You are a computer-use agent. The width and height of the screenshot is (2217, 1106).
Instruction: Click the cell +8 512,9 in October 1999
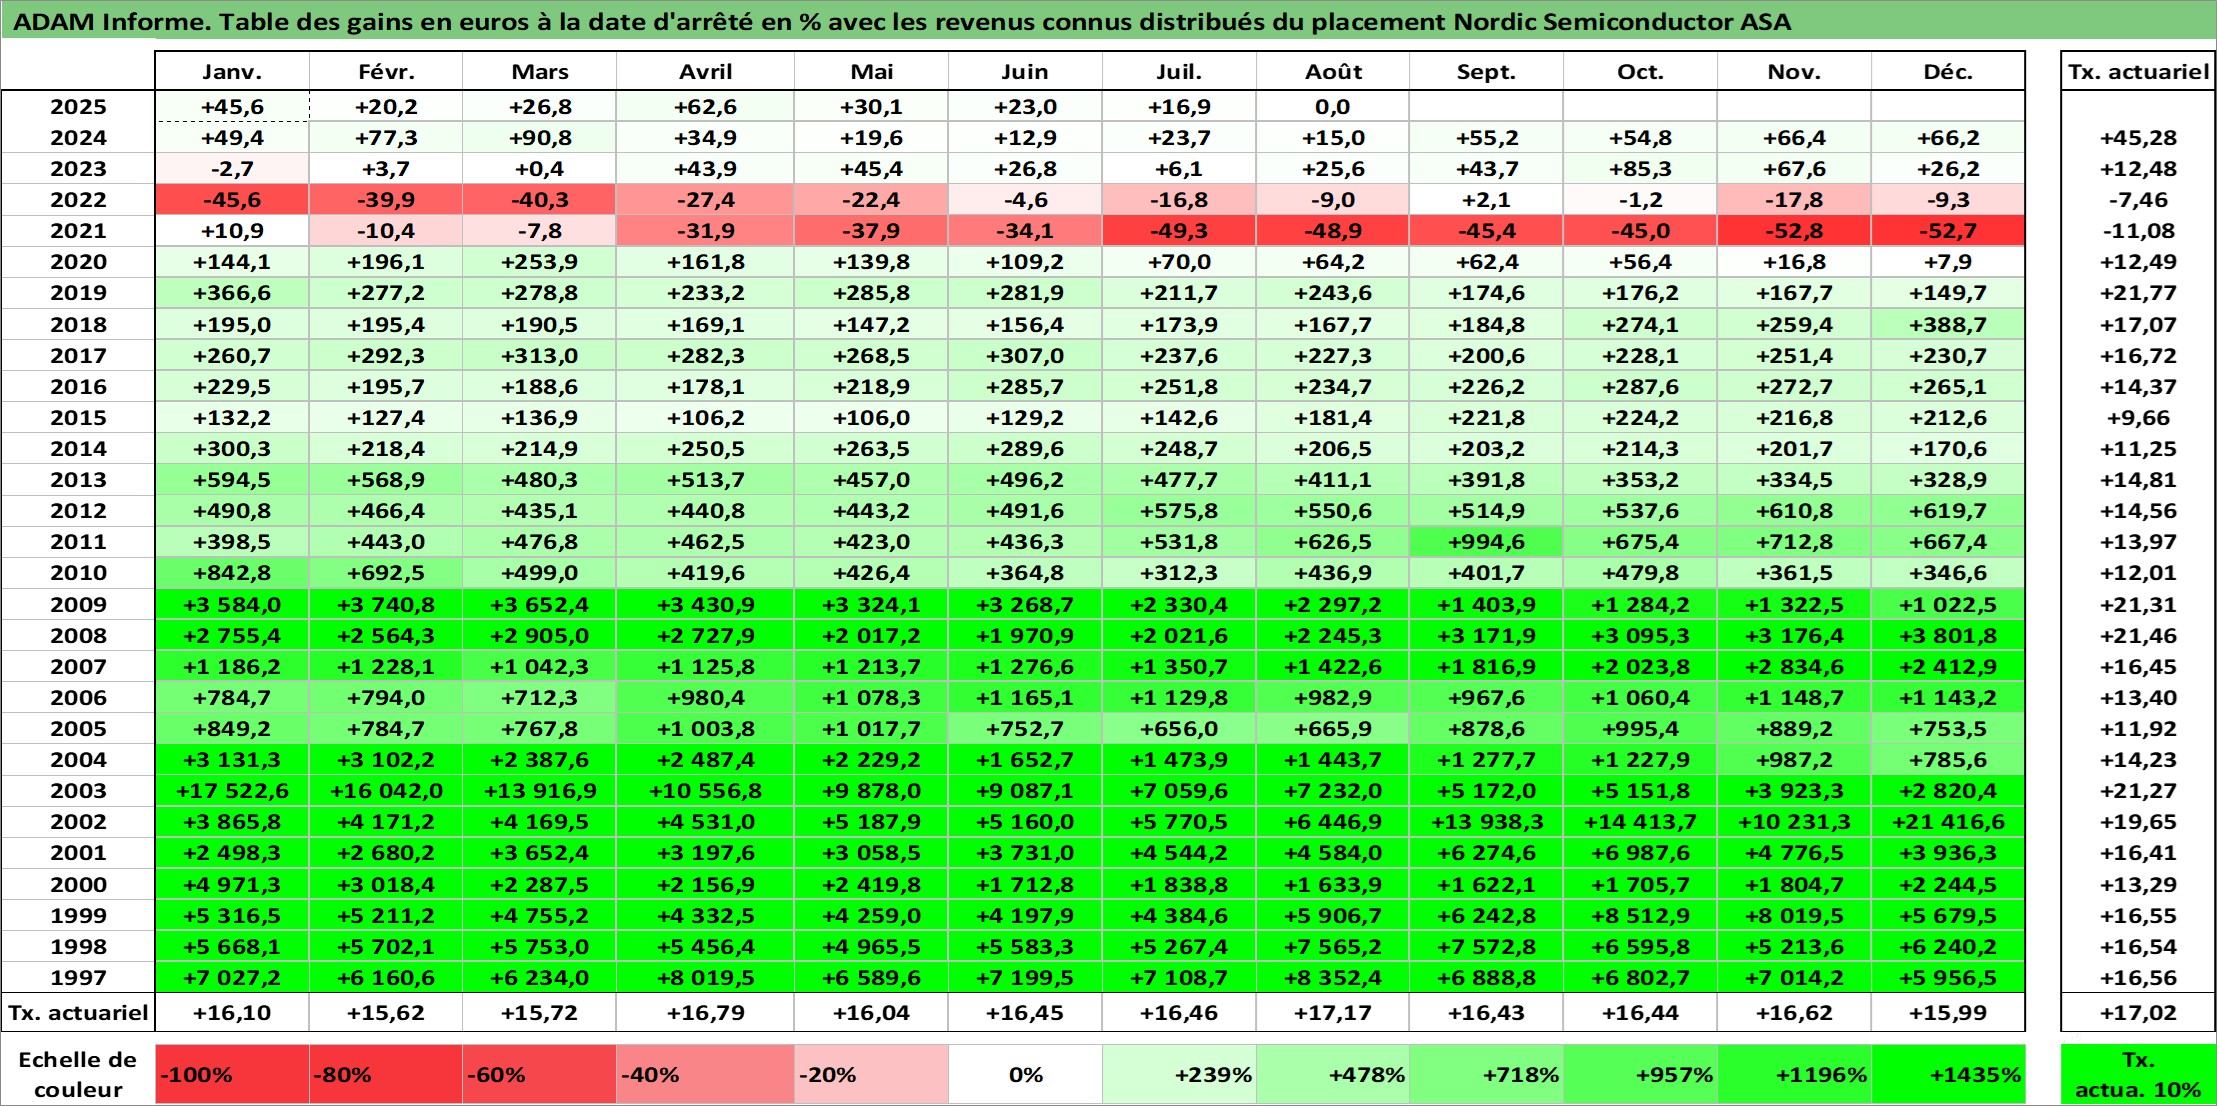[x=1640, y=916]
